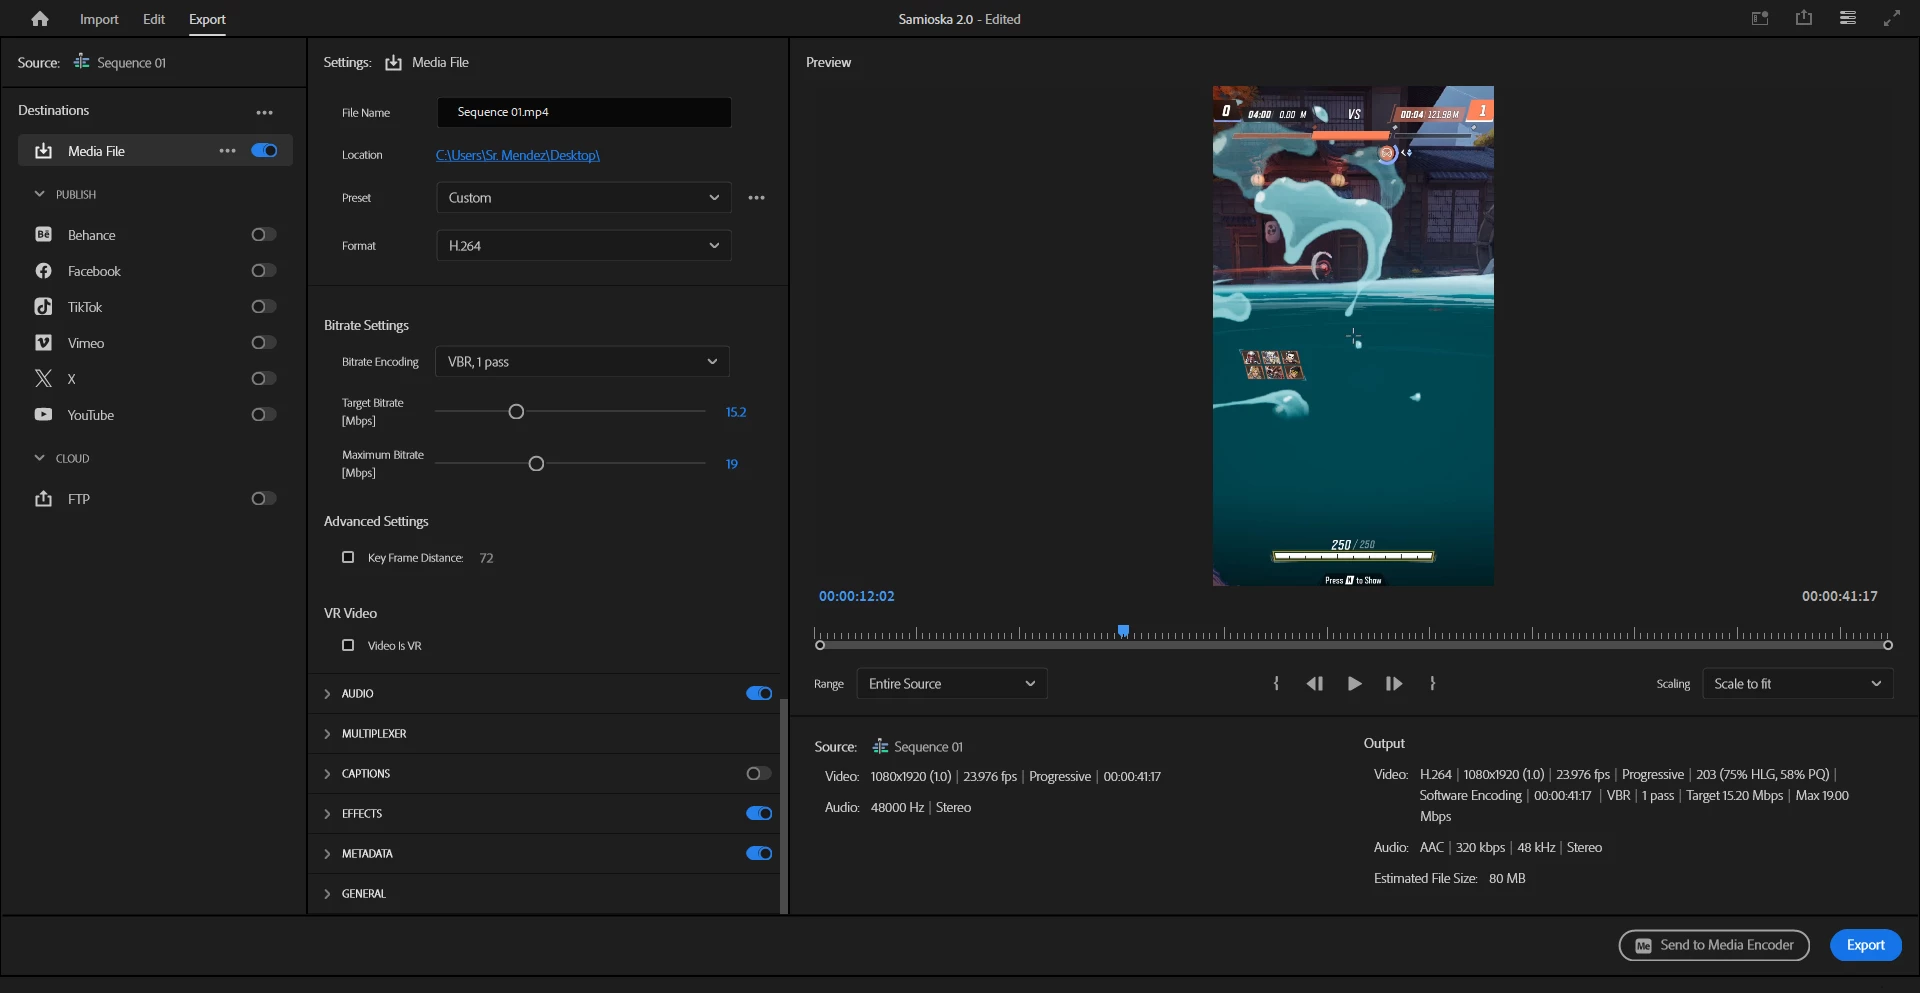Expand the Captions section
Screen dimensions: 1920x993
pyautogui.click(x=327, y=774)
